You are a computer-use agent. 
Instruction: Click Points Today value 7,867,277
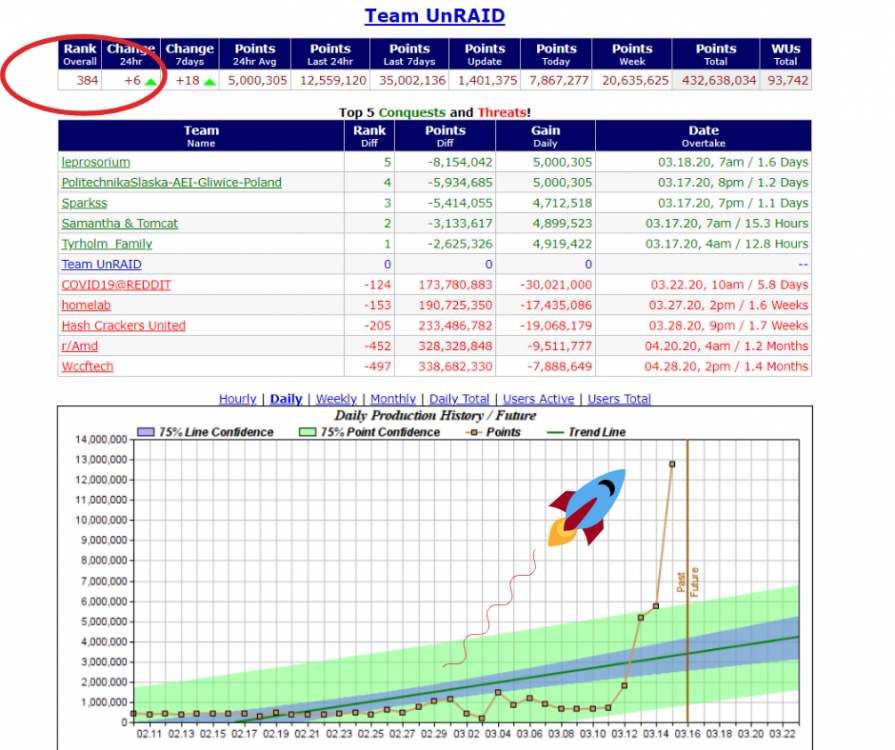tap(559, 80)
